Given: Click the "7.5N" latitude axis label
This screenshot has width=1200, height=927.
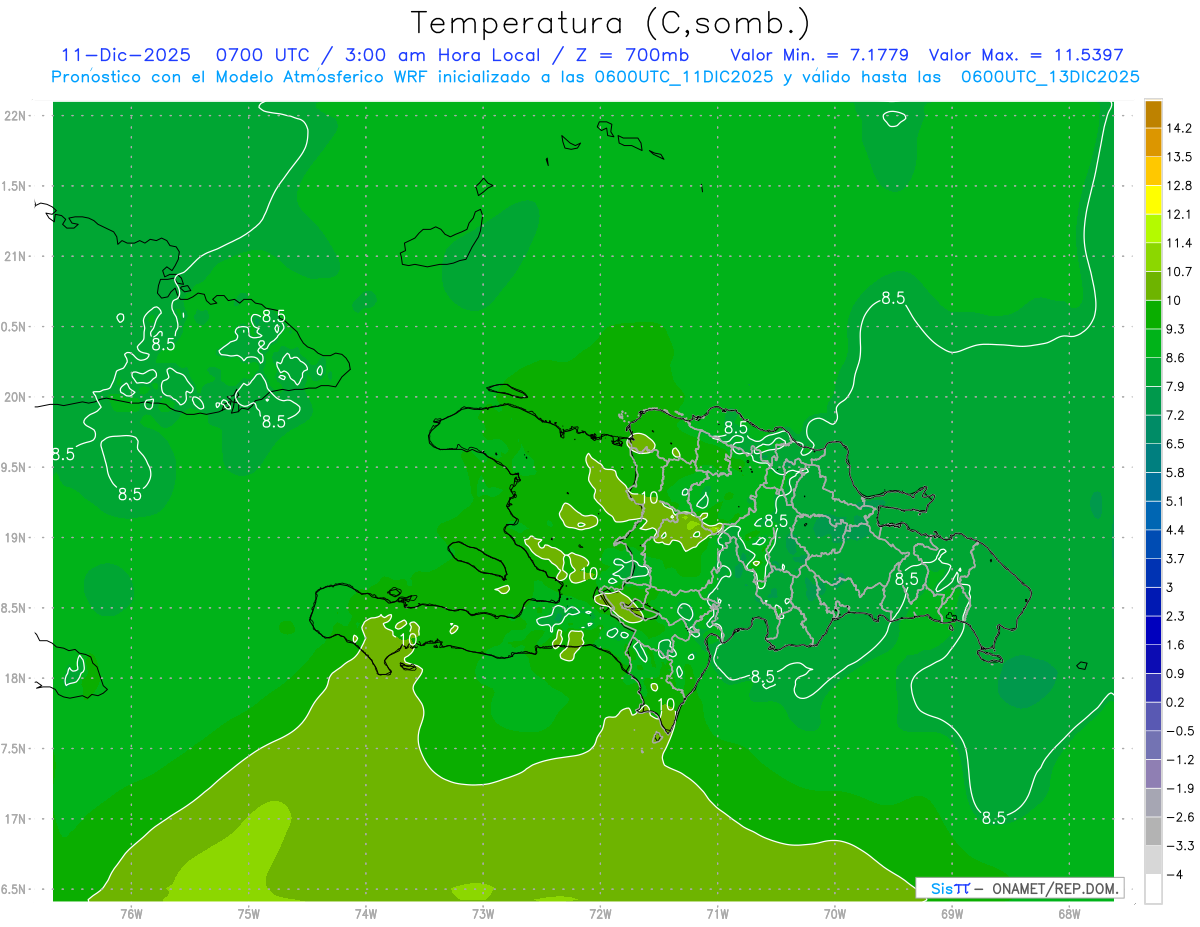Looking at the screenshot, I should [14, 749].
